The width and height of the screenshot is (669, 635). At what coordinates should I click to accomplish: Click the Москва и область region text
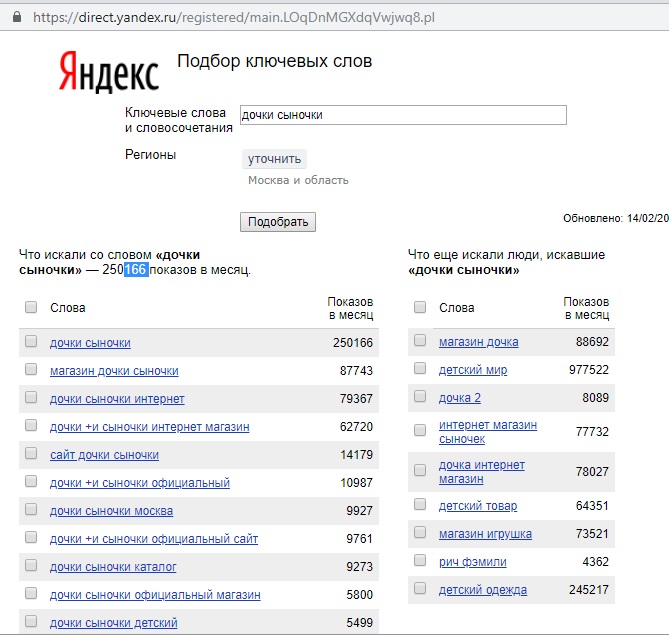point(298,181)
